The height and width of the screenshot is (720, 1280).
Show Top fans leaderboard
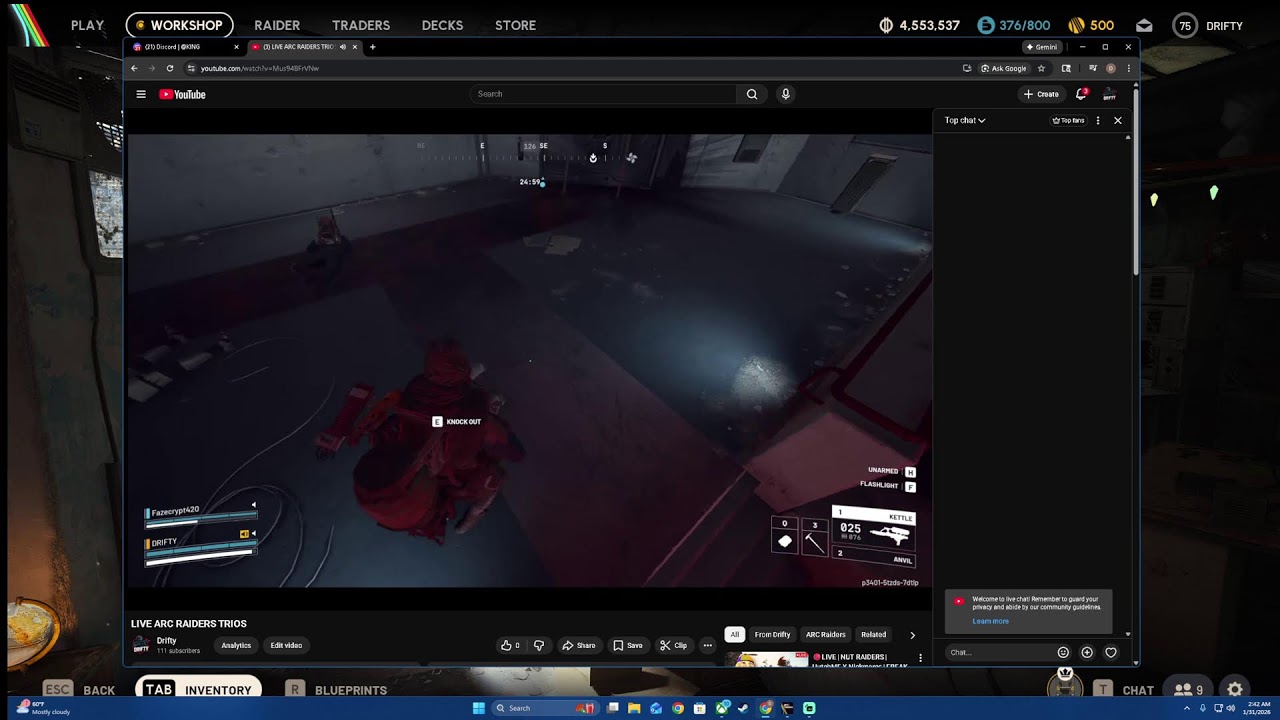(1068, 120)
